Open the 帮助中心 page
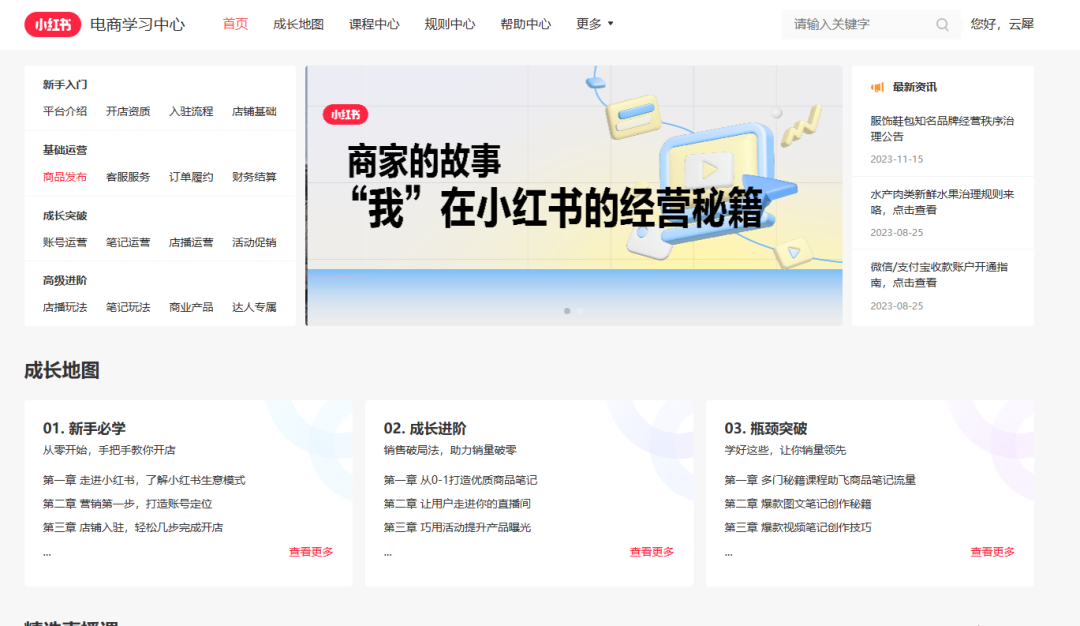The height and width of the screenshot is (626, 1080). coord(526,23)
